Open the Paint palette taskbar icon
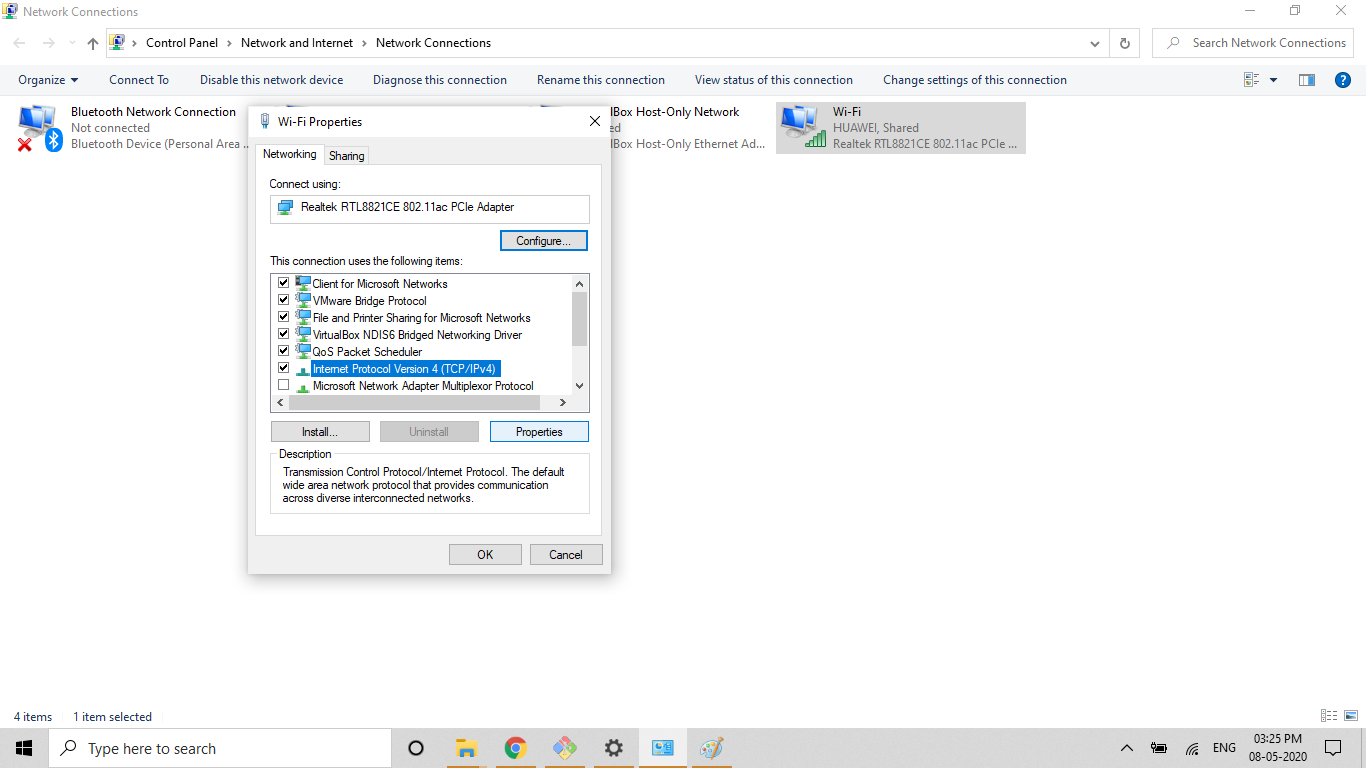1366x768 pixels. click(711, 748)
